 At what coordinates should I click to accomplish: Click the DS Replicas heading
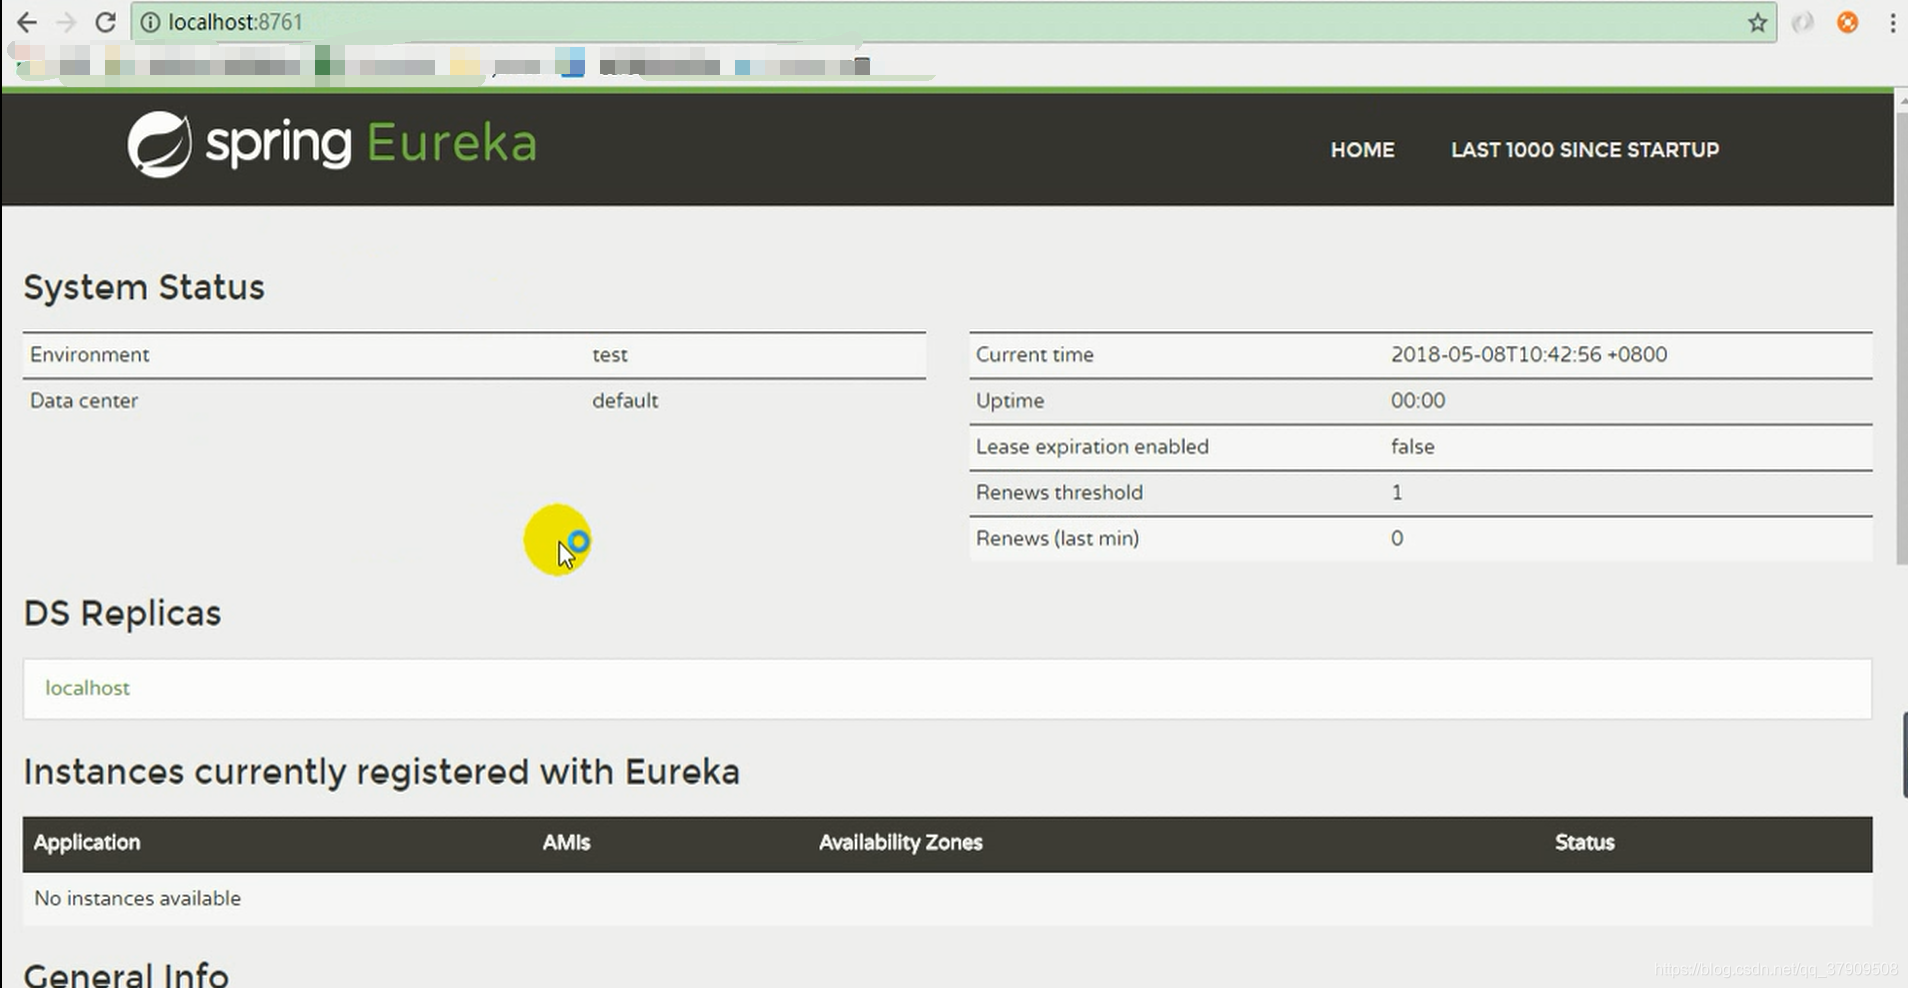coord(122,613)
